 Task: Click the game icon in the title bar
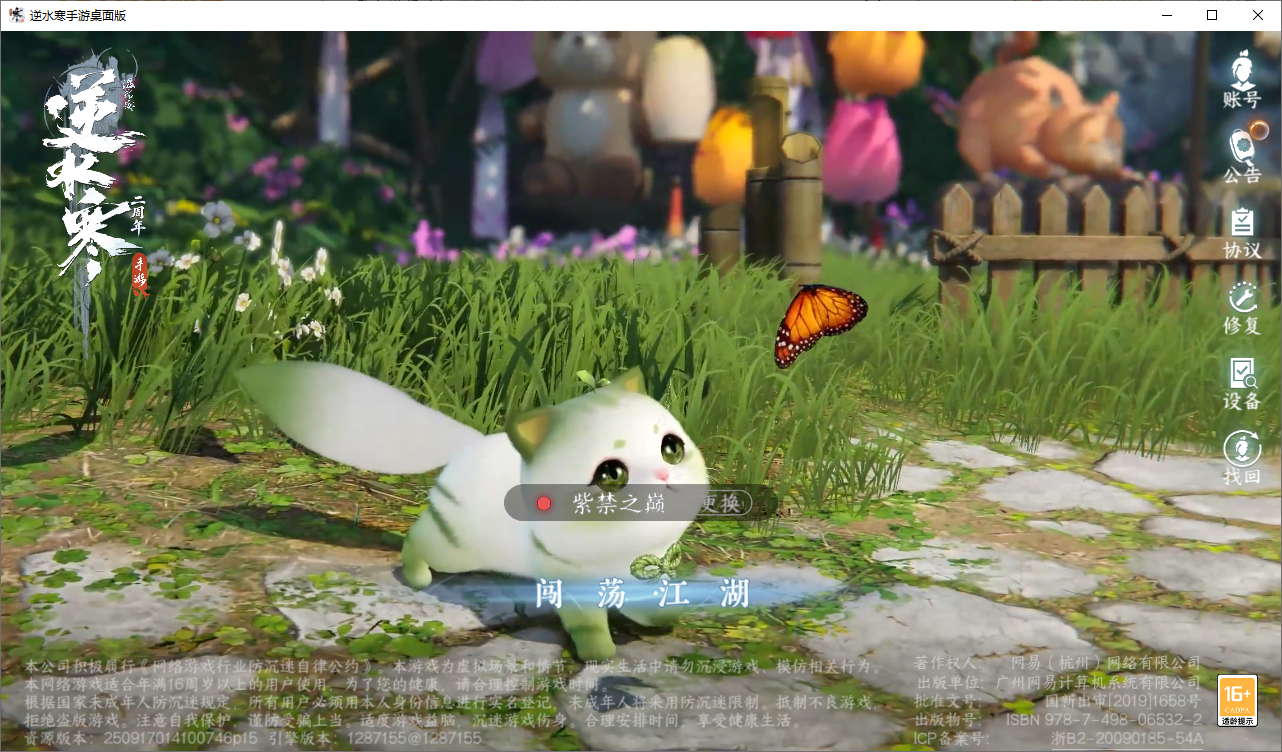16,15
